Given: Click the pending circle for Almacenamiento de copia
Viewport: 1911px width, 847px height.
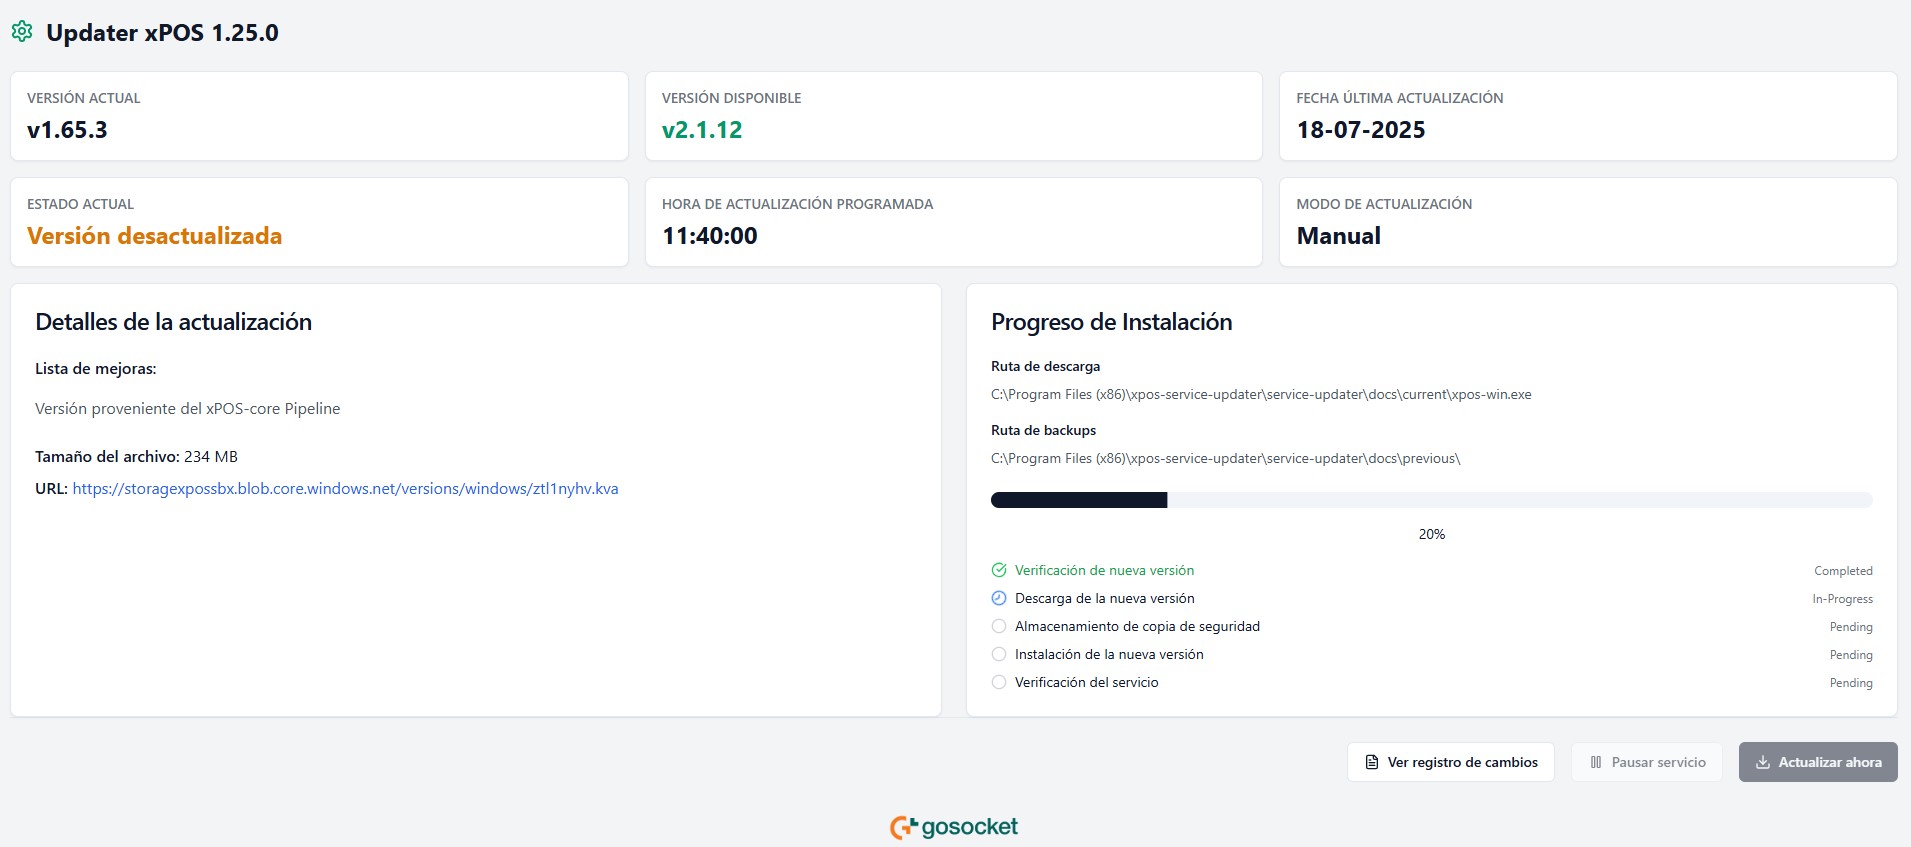Looking at the screenshot, I should 999,626.
